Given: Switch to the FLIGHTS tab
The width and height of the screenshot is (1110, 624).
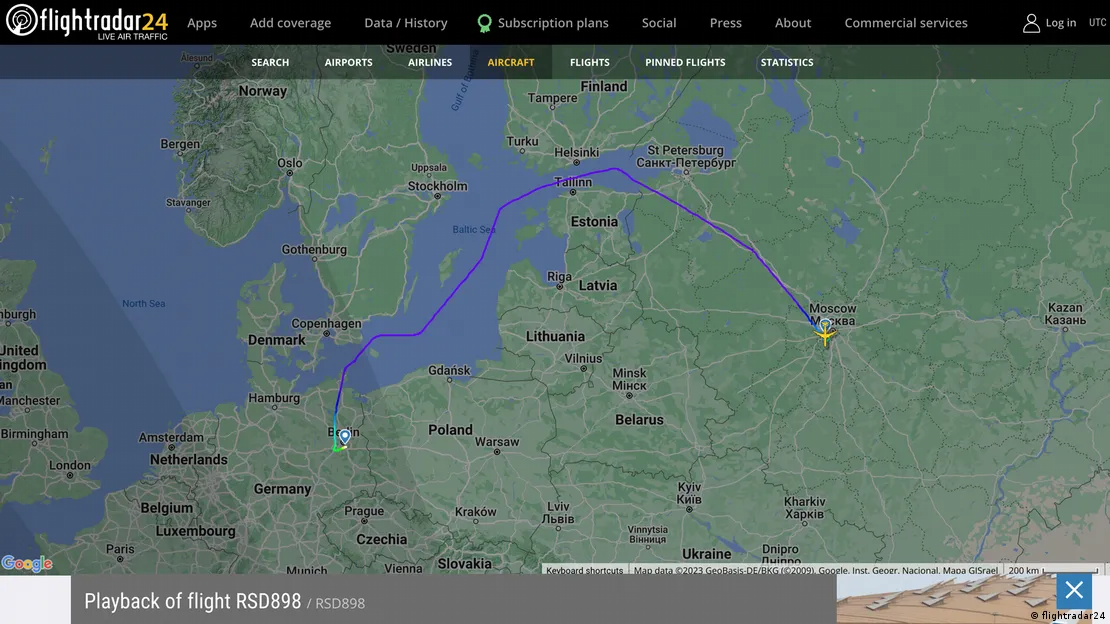Looking at the screenshot, I should [x=590, y=62].
